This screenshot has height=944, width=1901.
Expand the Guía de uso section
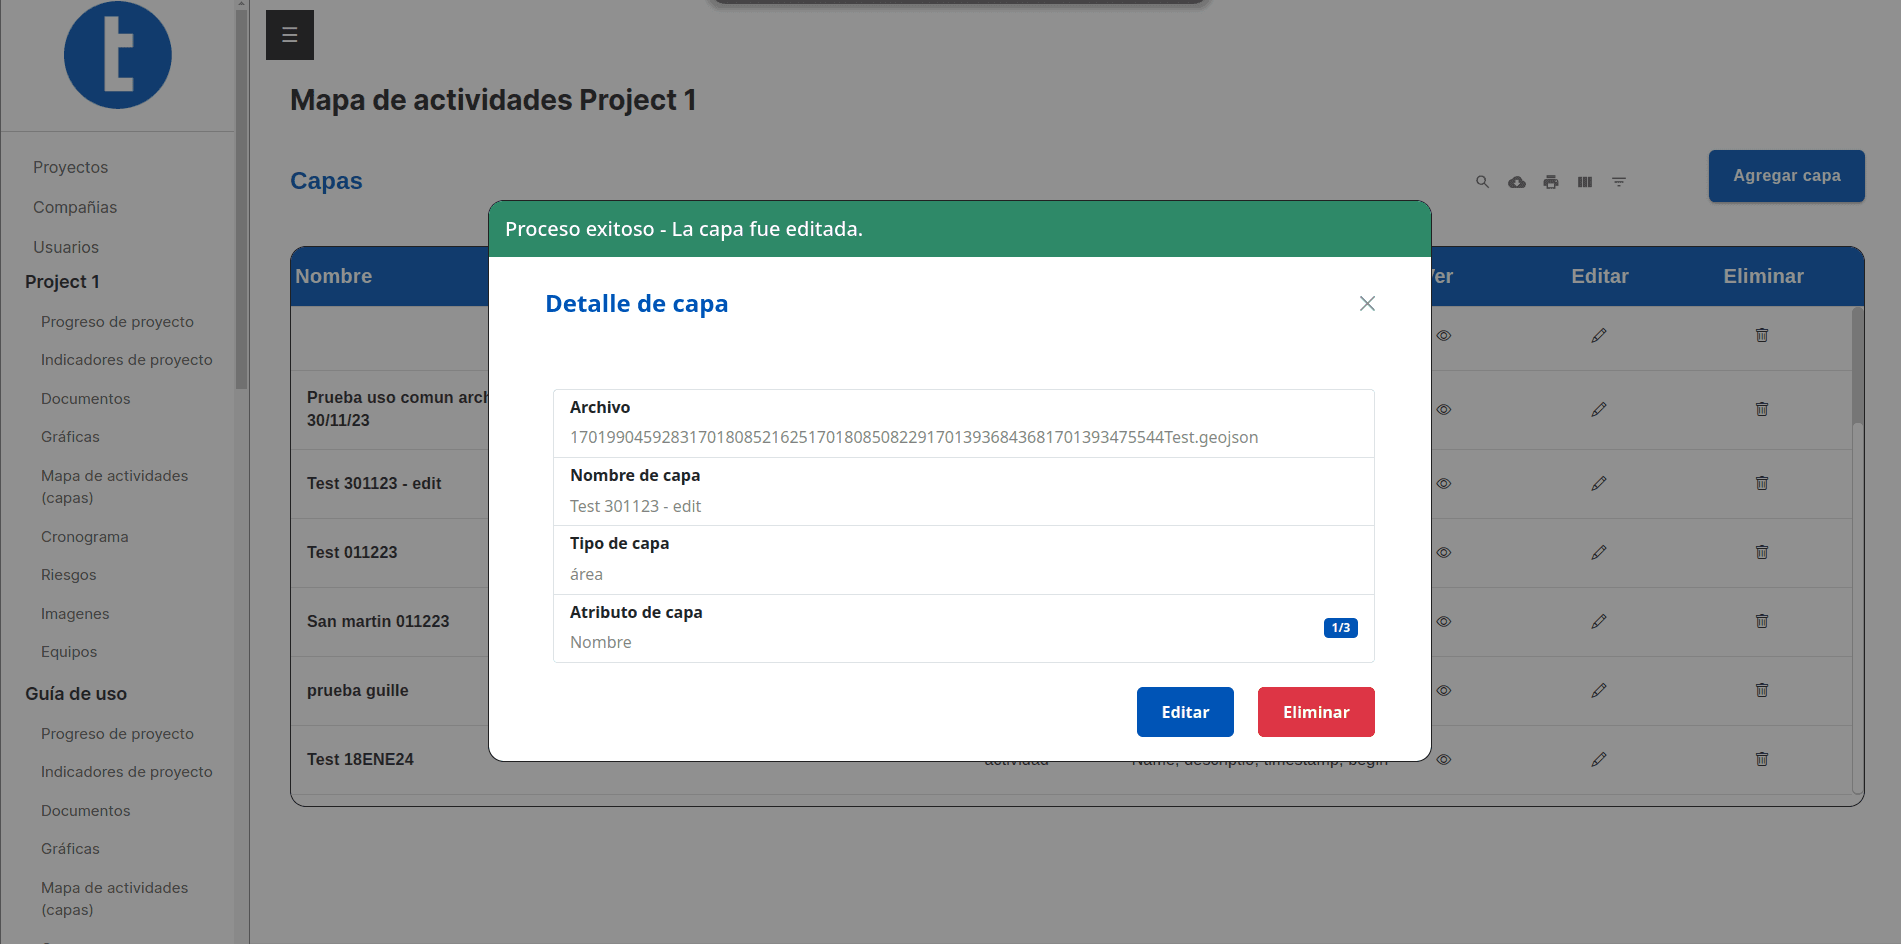[x=76, y=694]
